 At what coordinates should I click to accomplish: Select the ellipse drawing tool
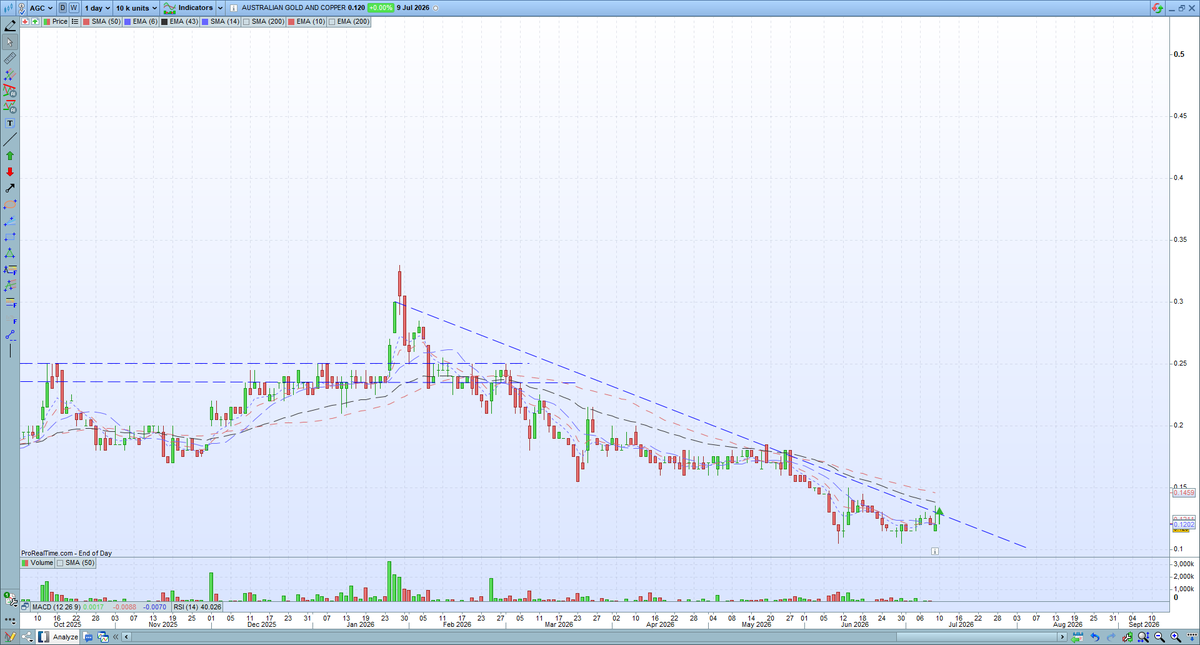(10, 204)
